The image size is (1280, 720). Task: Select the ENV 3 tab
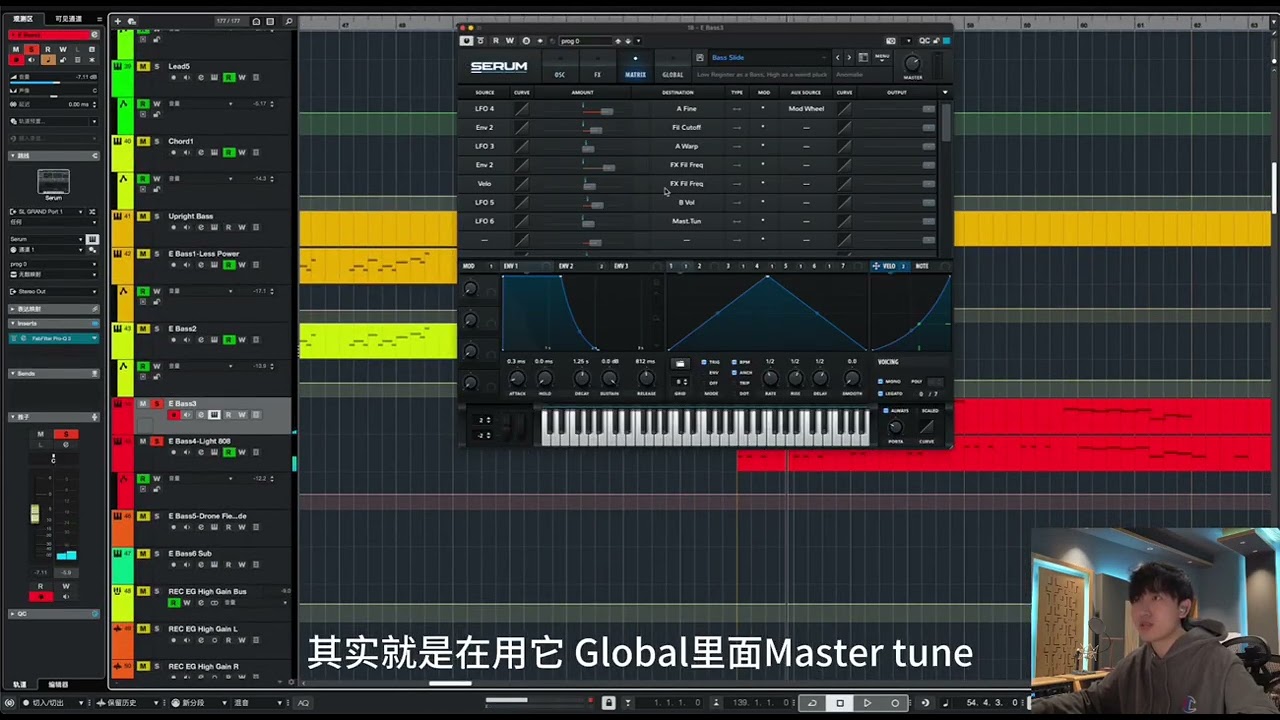(621, 266)
